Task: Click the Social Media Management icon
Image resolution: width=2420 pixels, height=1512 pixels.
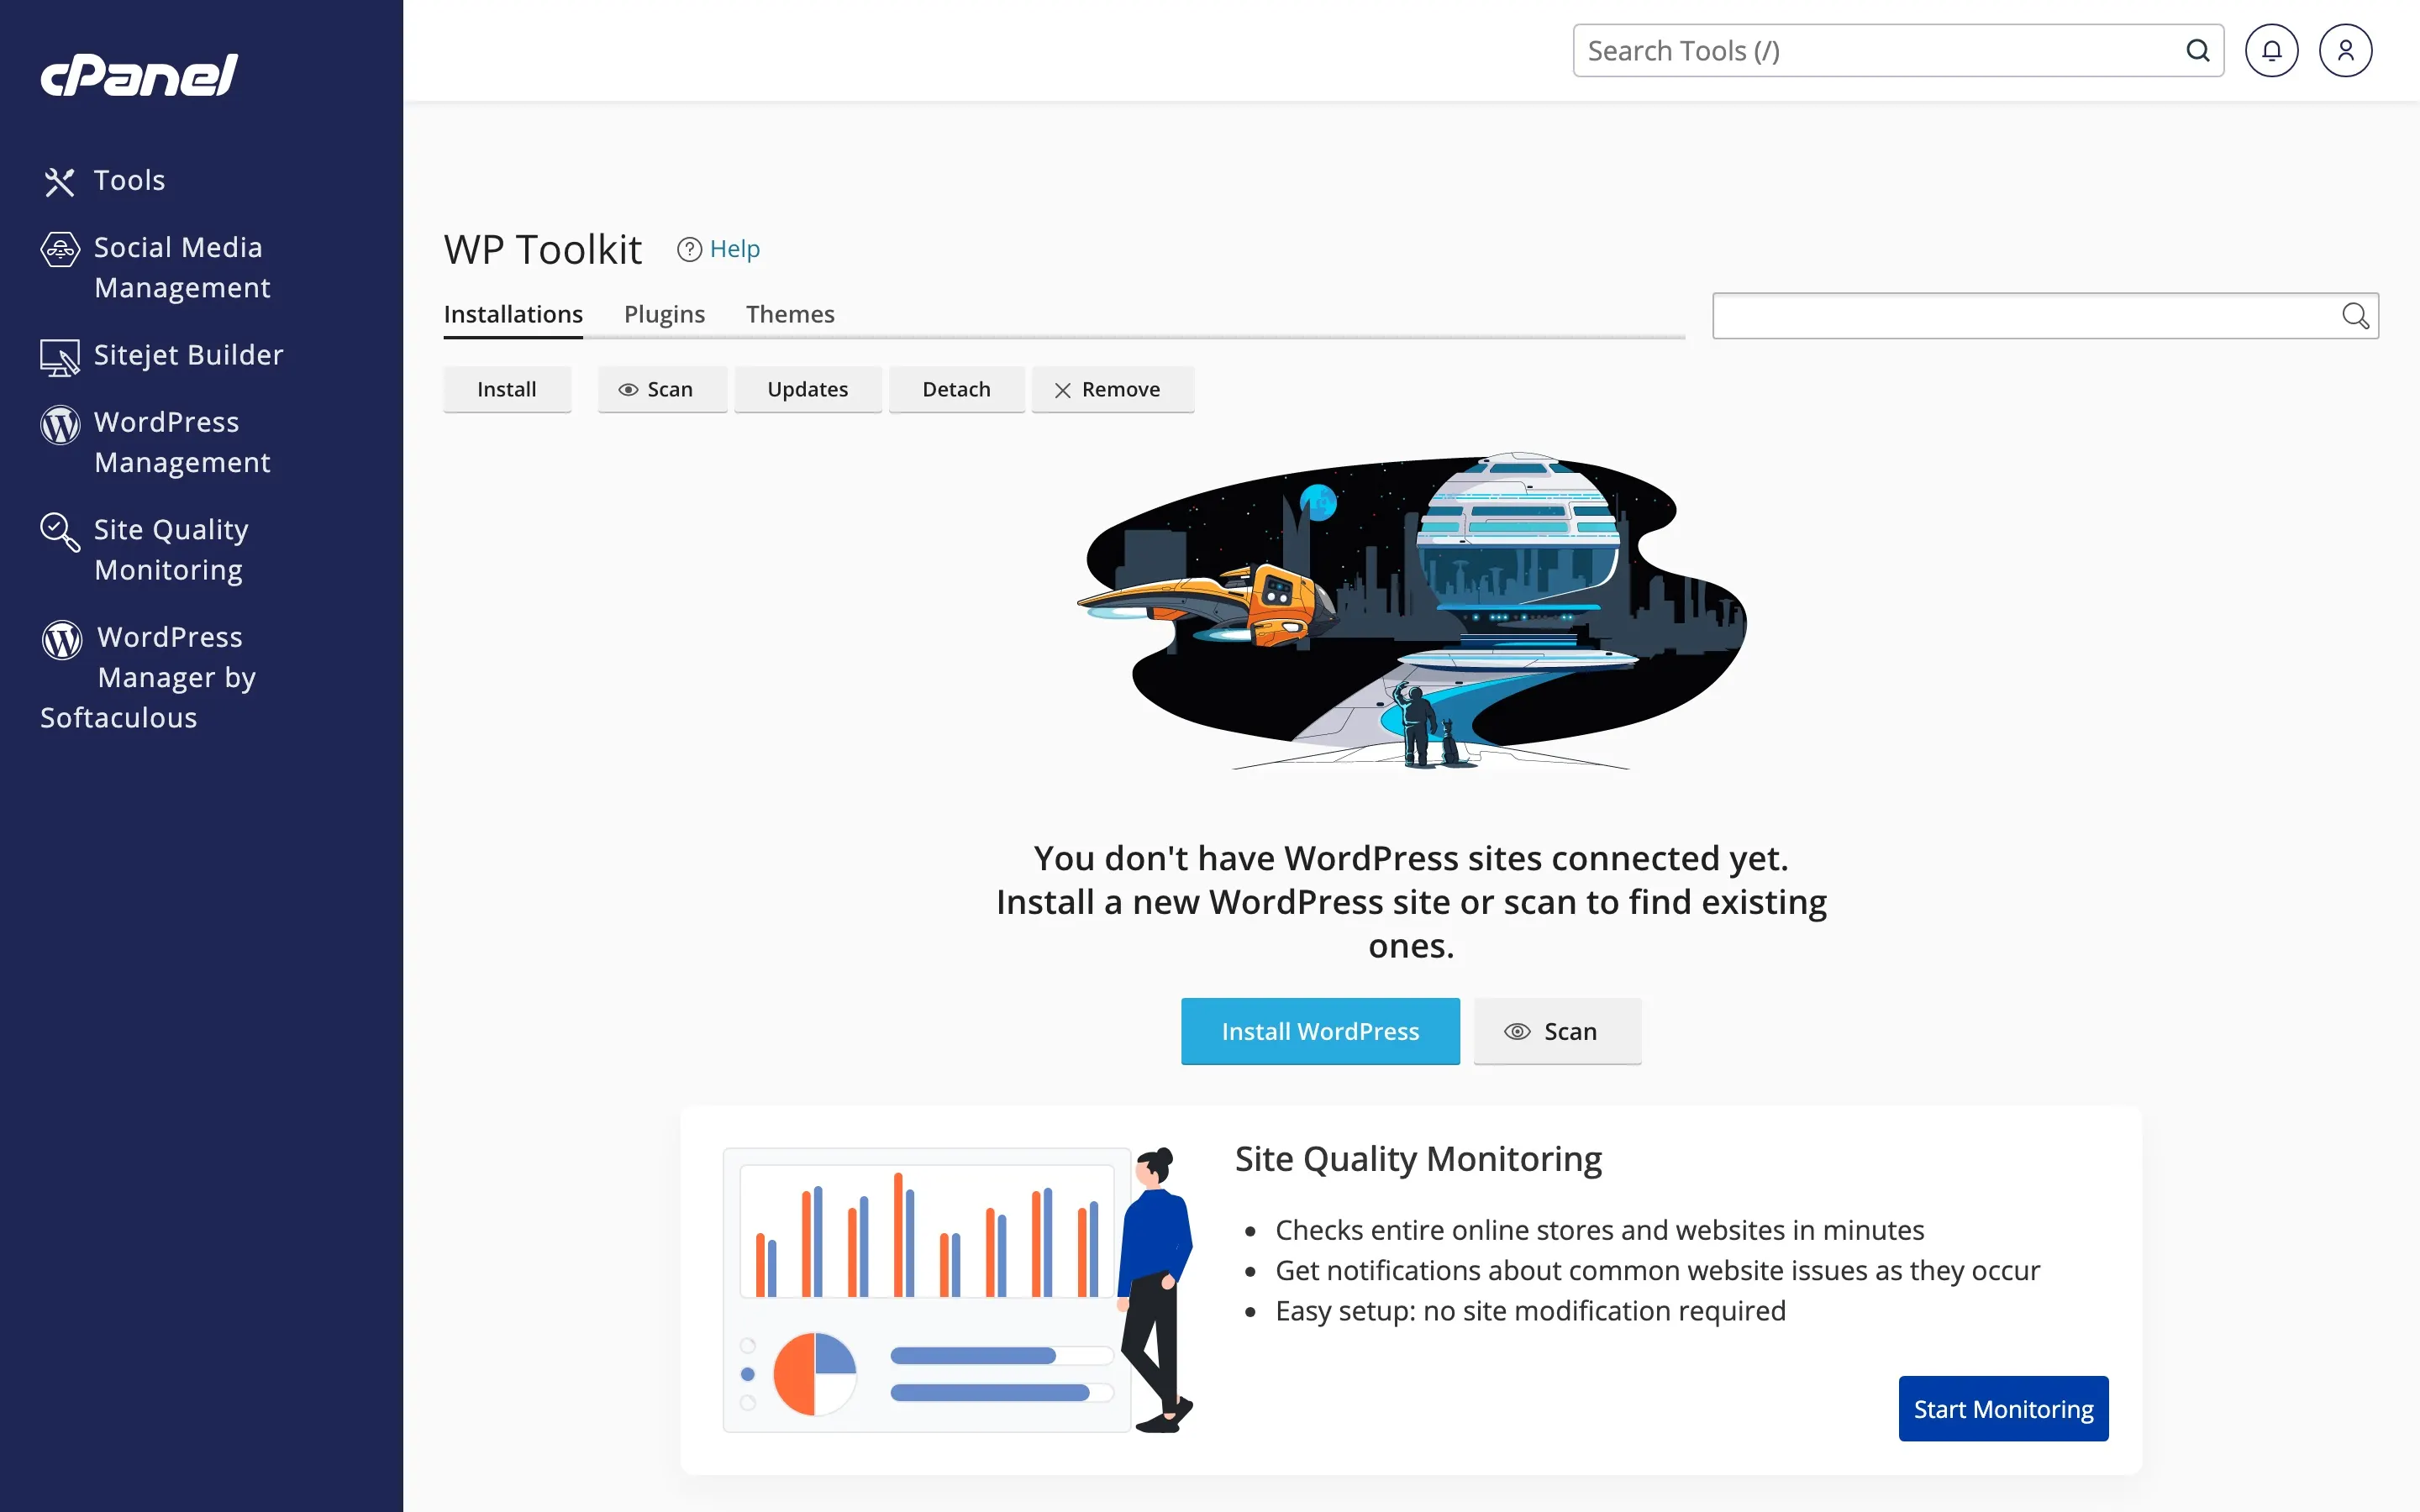Action: click(60, 249)
